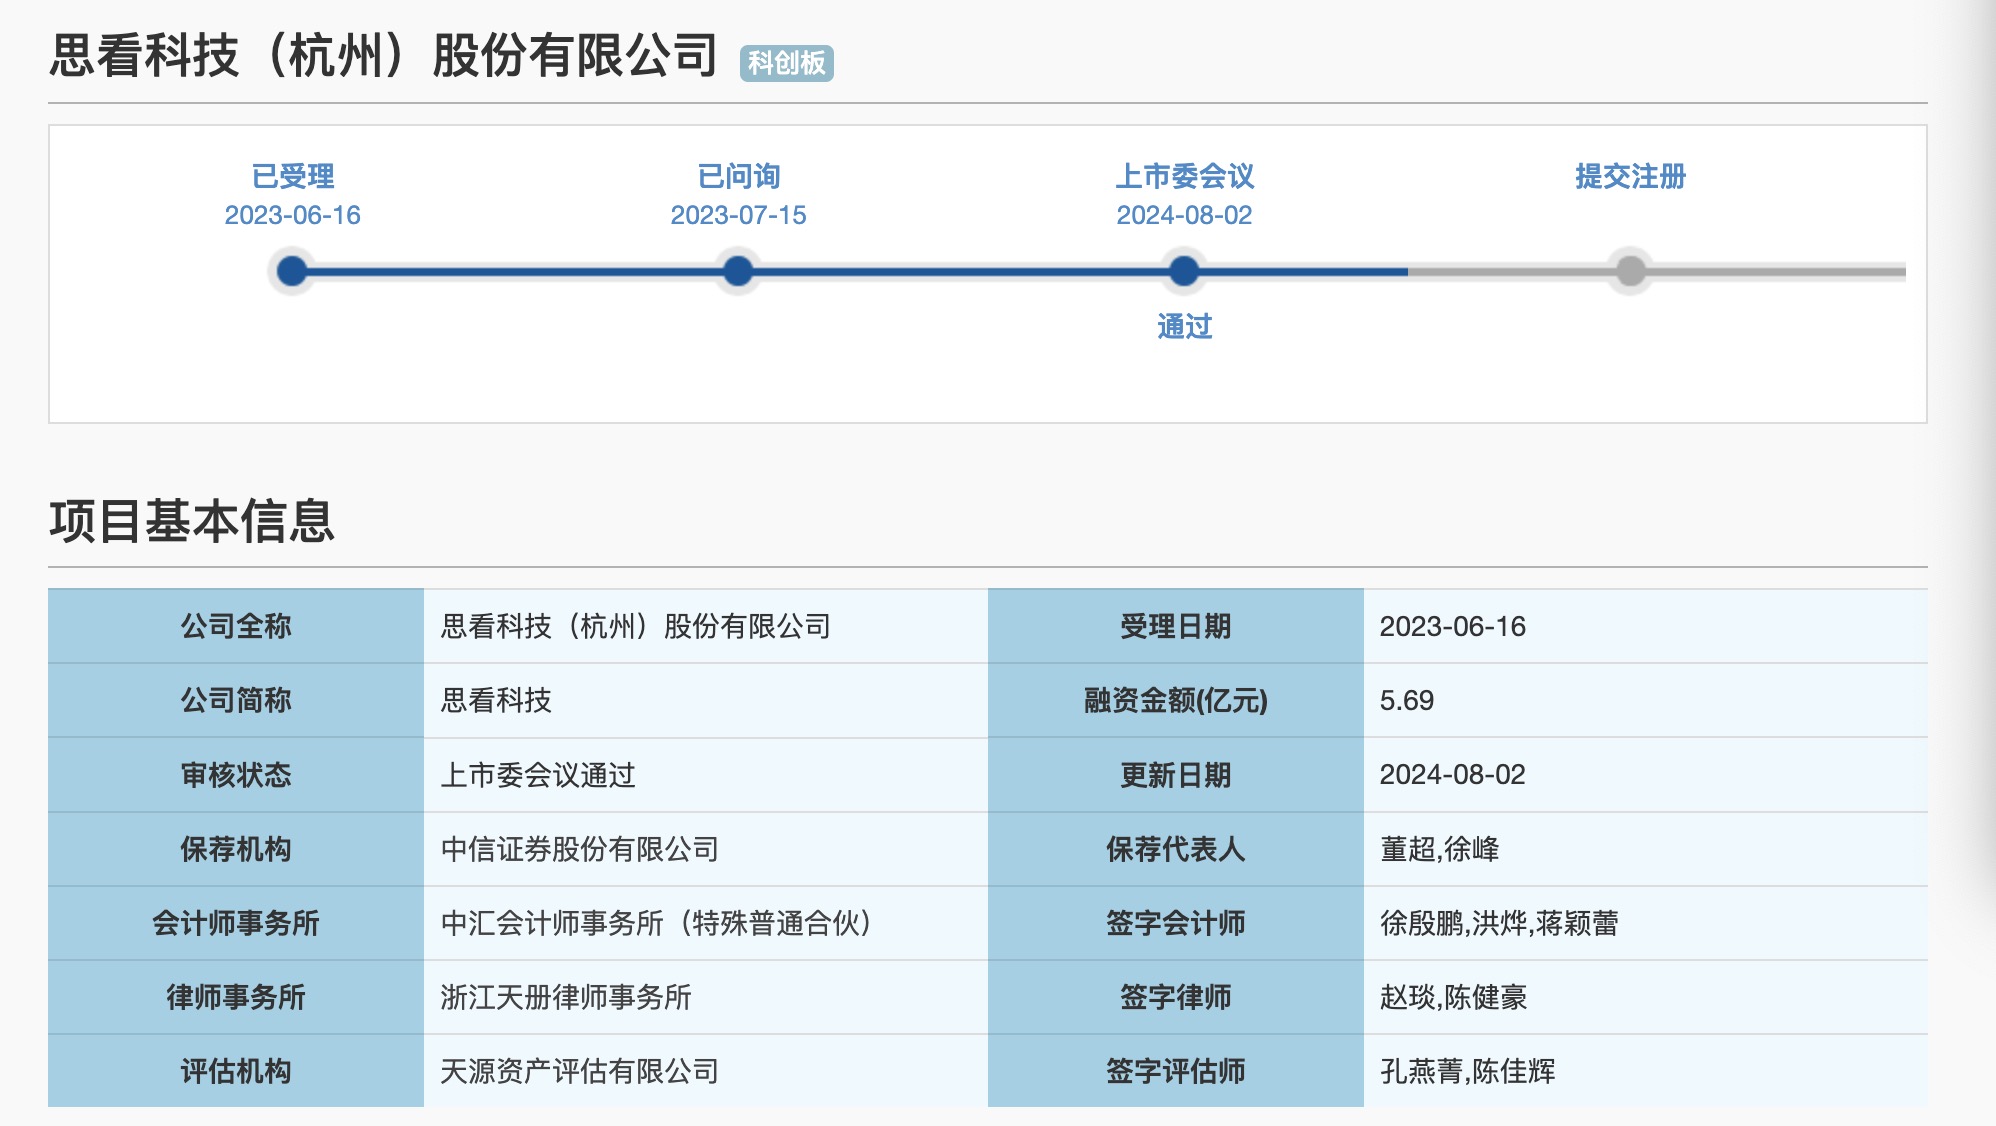Click the 已受理 timeline dot
This screenshot has width=1996, height=1126.
point(292,271)
